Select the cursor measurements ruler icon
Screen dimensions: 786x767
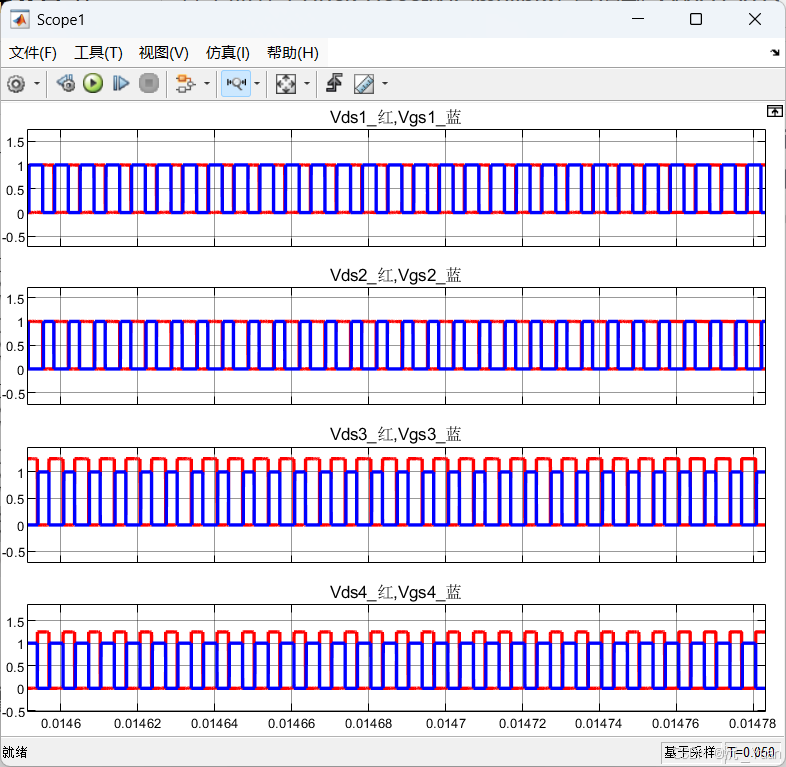(x=364, y=84)
